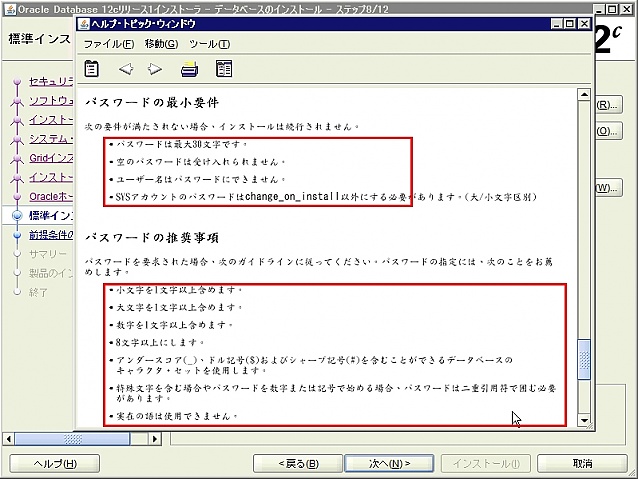Maximize the help topic window
Viewport: 638px width, 479px height.
[570, 24]
